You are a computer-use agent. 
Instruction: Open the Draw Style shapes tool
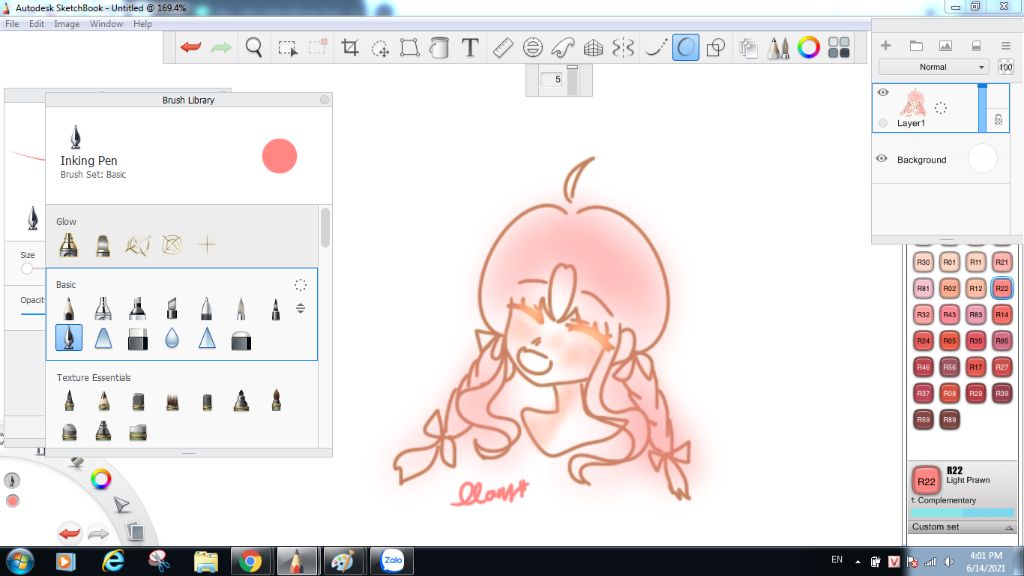[716, 47]
